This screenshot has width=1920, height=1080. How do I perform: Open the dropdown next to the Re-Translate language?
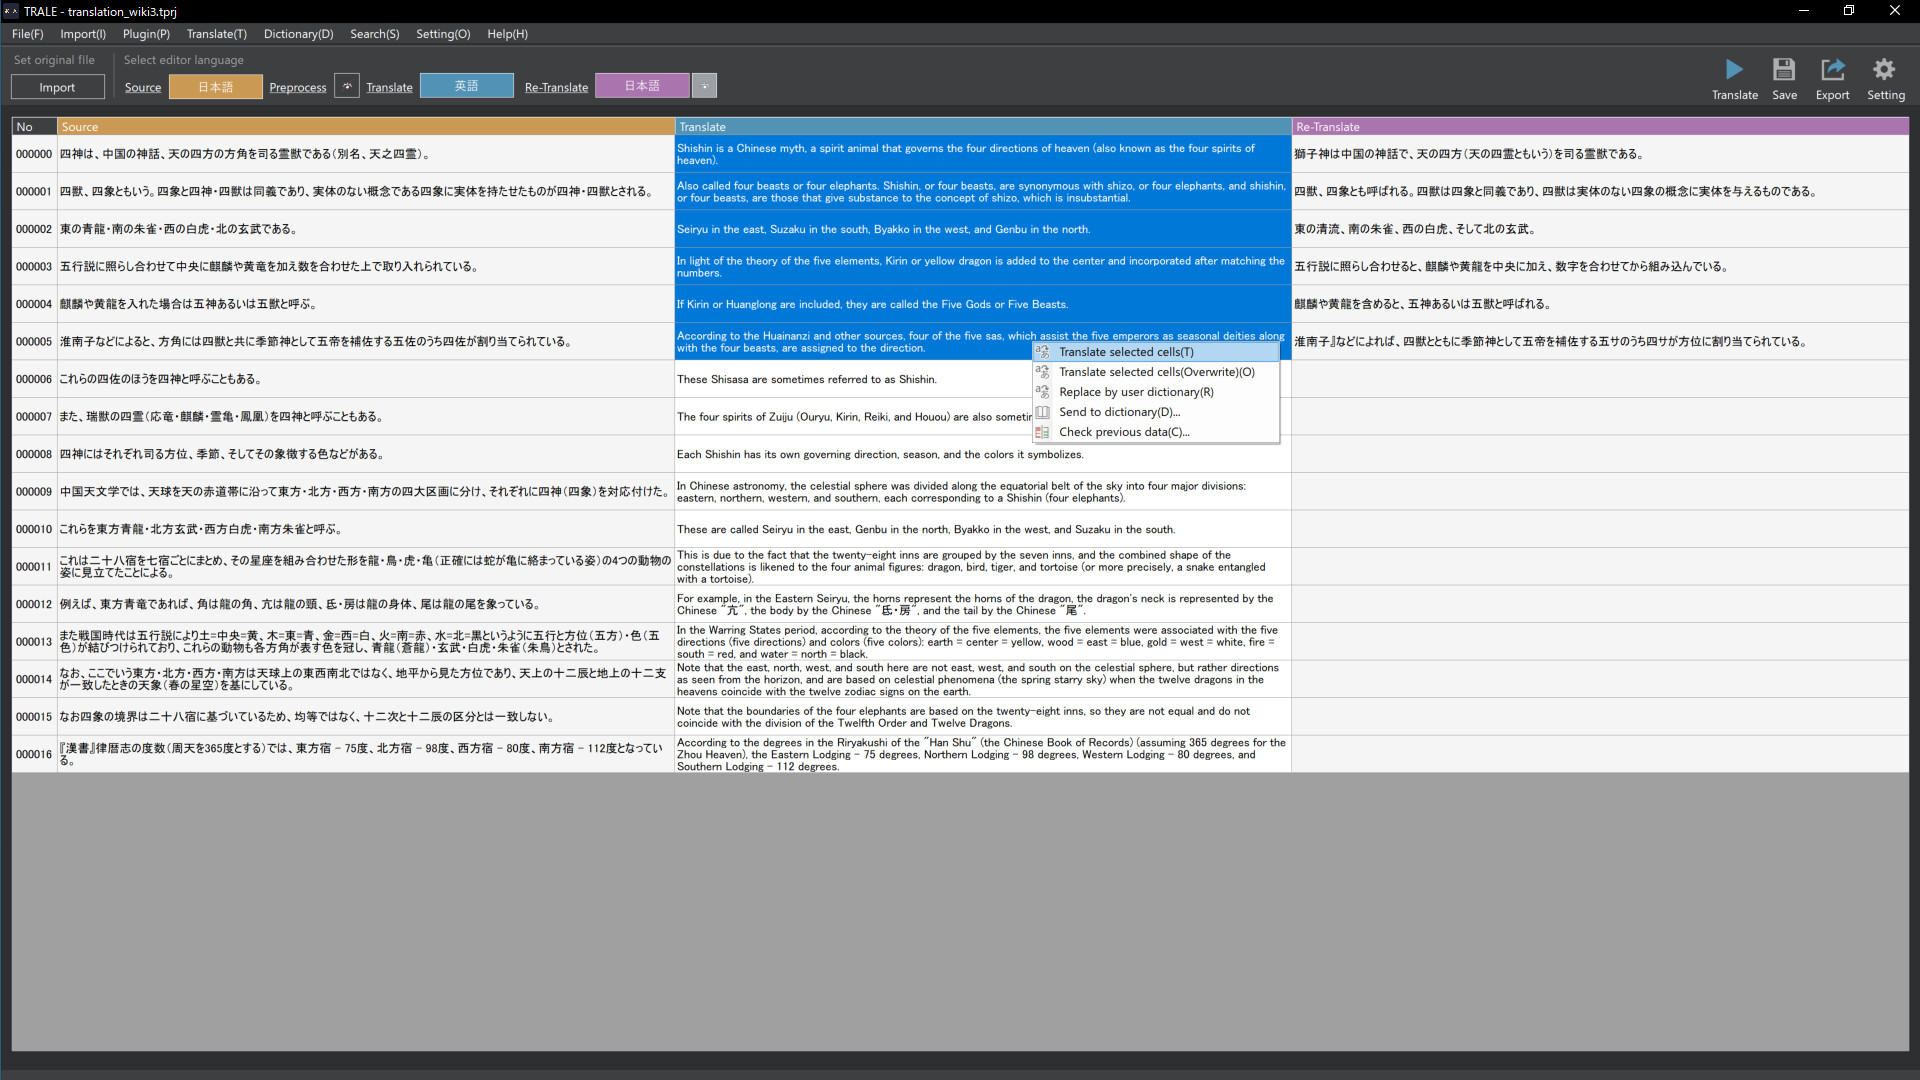704,85
